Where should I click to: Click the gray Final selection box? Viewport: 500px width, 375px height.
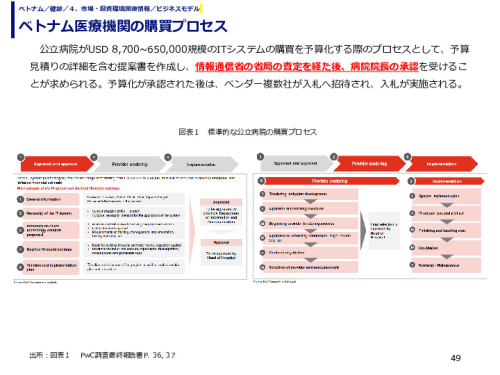(x=384, y=231)
